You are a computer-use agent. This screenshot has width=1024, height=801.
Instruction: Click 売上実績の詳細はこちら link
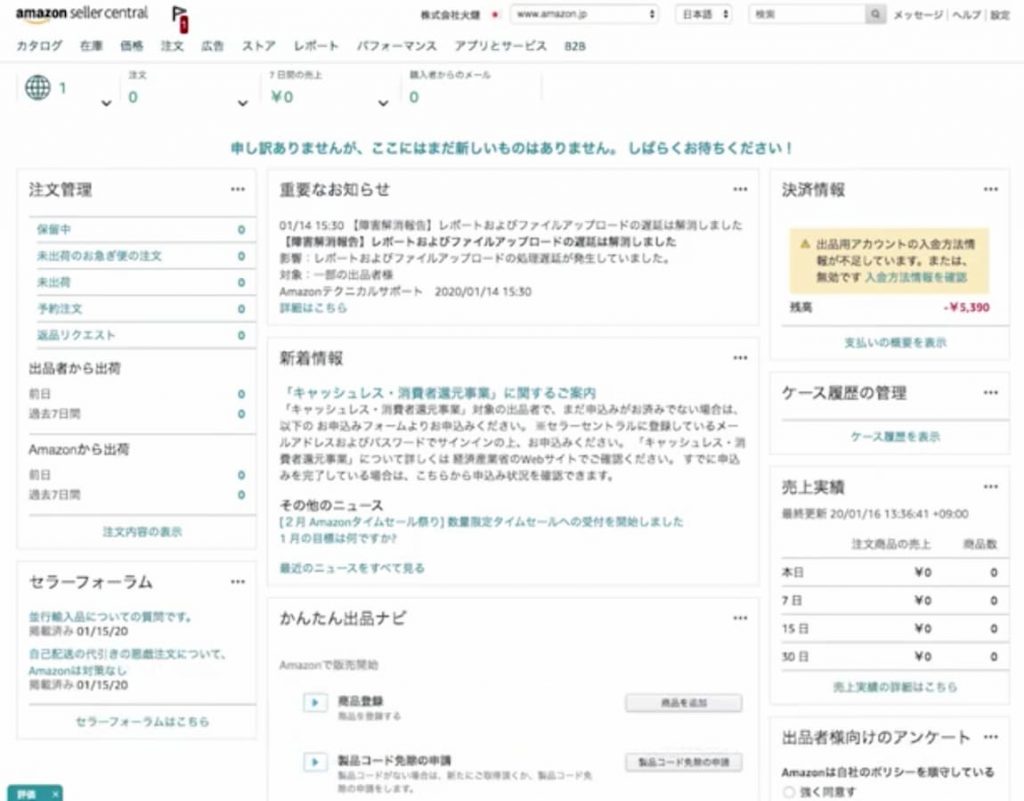click(895, 687)
